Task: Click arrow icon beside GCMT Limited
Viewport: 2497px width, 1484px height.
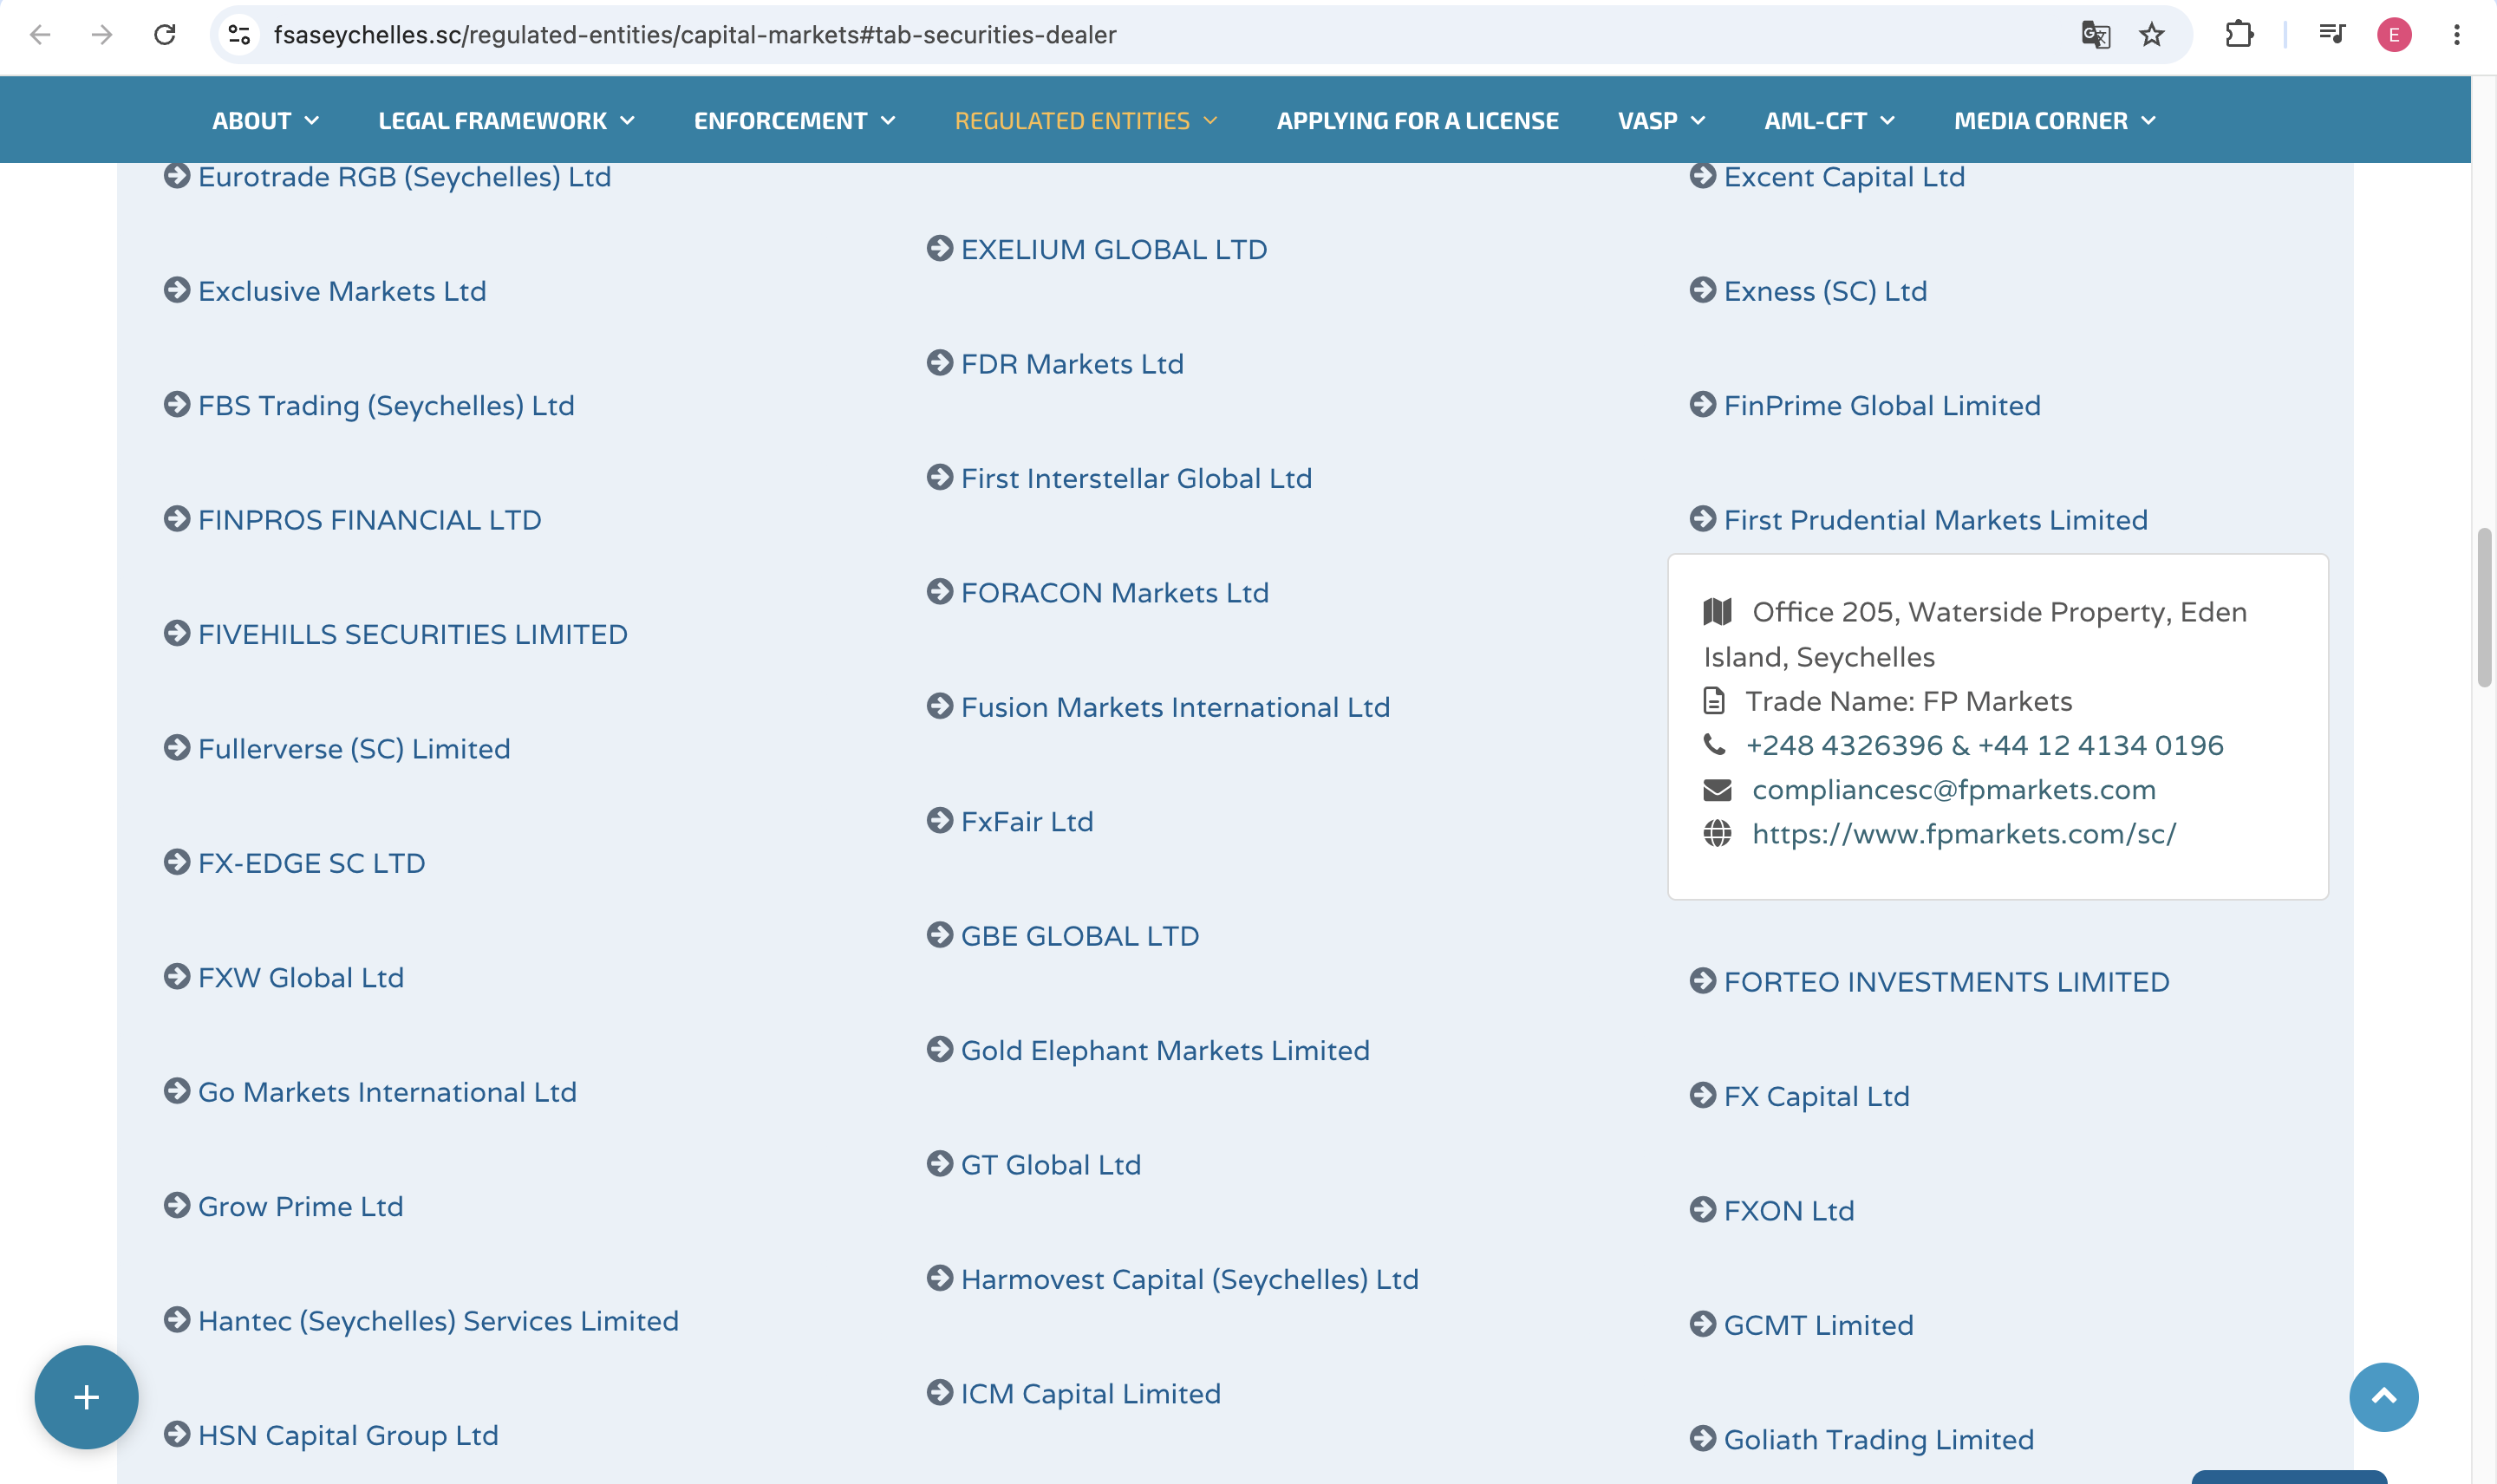Action: click(1702, 1324)
